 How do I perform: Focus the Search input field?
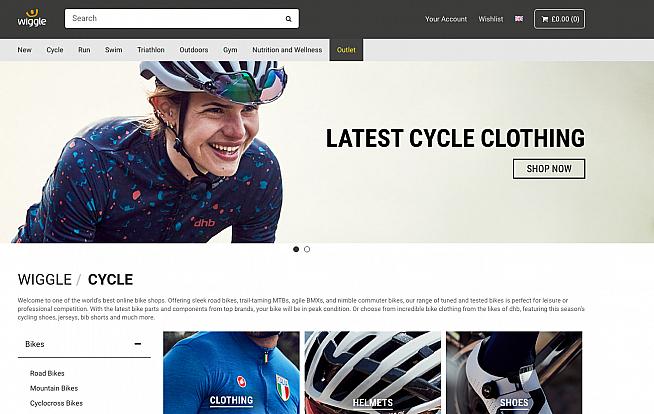(x=175, y=19)
